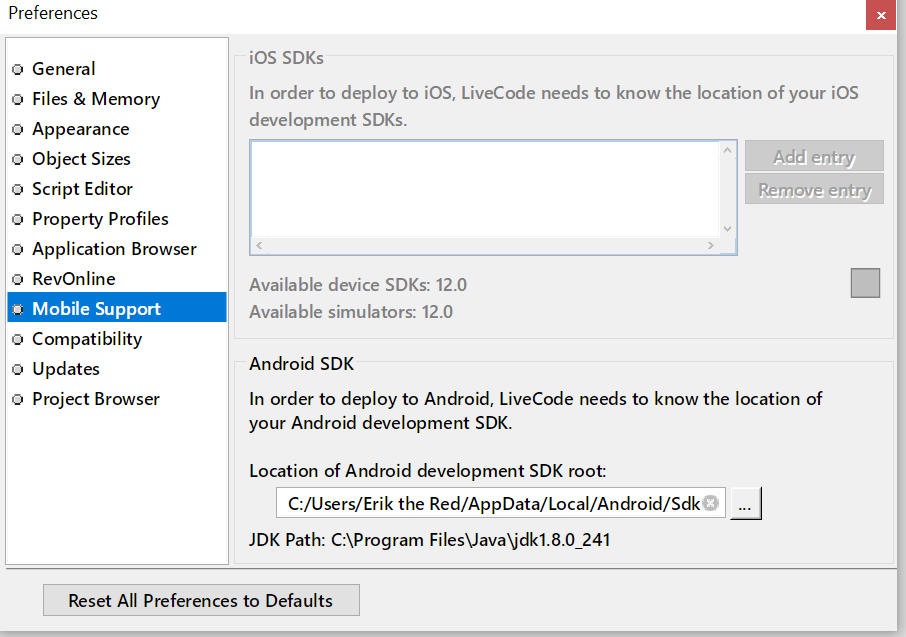Select Property Profiles in sidebar
This screenshot has width=906, height=637.
(x=100, y=219)
